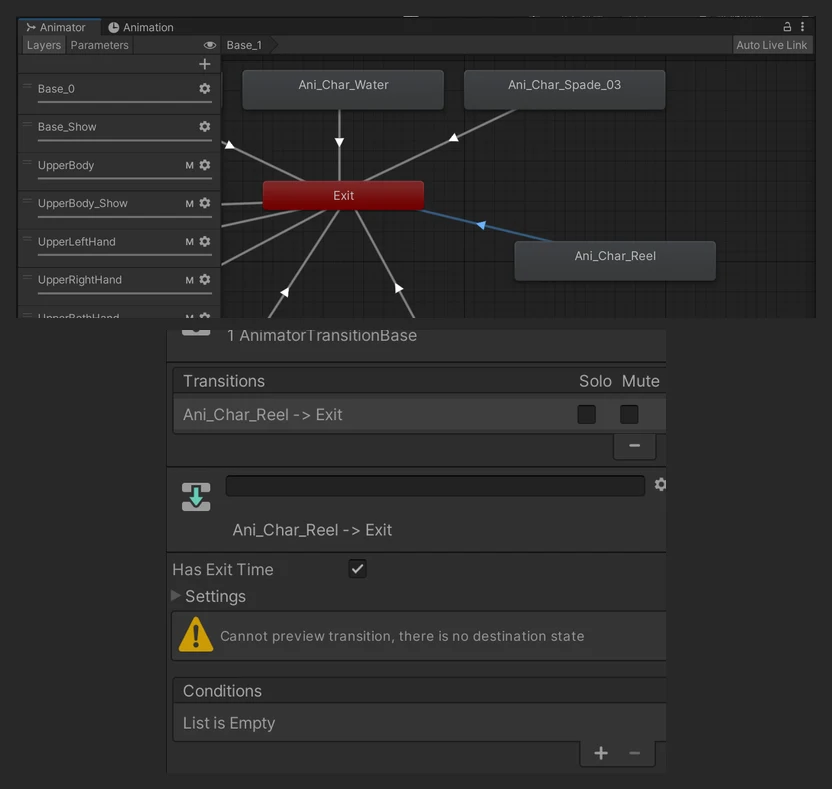Open settings gear for UpperRightHand layer
This screenshot has width=832, height=789.
pos(205,280)
